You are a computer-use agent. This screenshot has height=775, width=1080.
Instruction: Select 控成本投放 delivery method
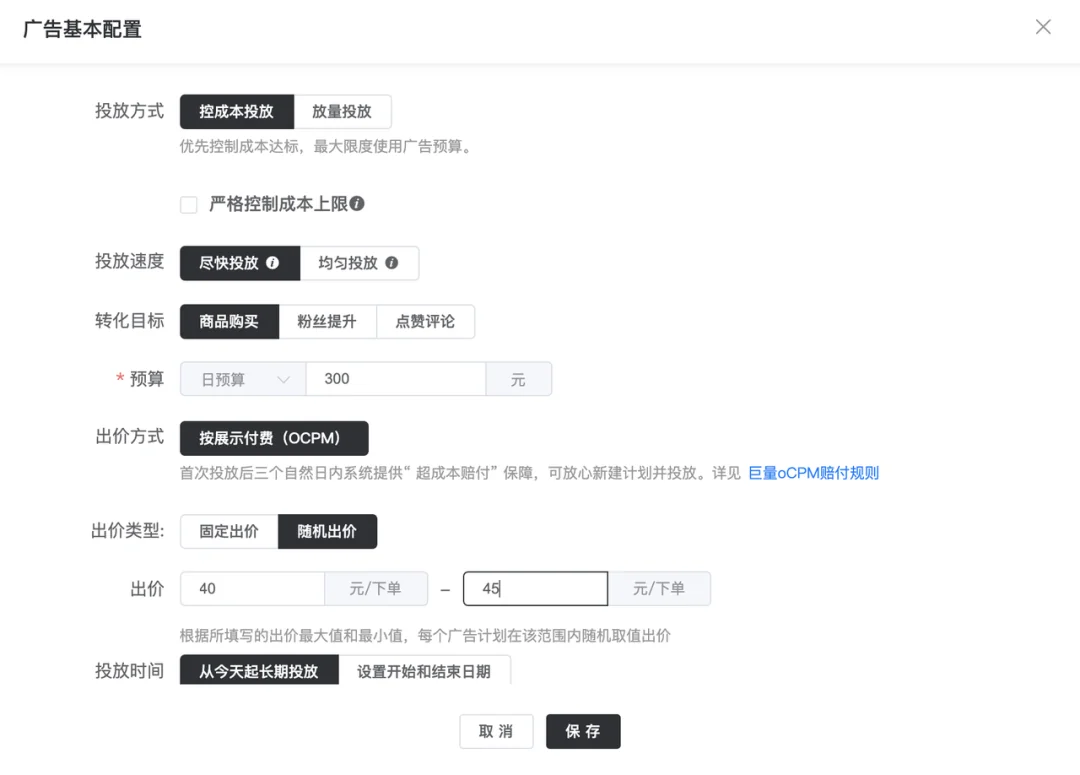237,112
